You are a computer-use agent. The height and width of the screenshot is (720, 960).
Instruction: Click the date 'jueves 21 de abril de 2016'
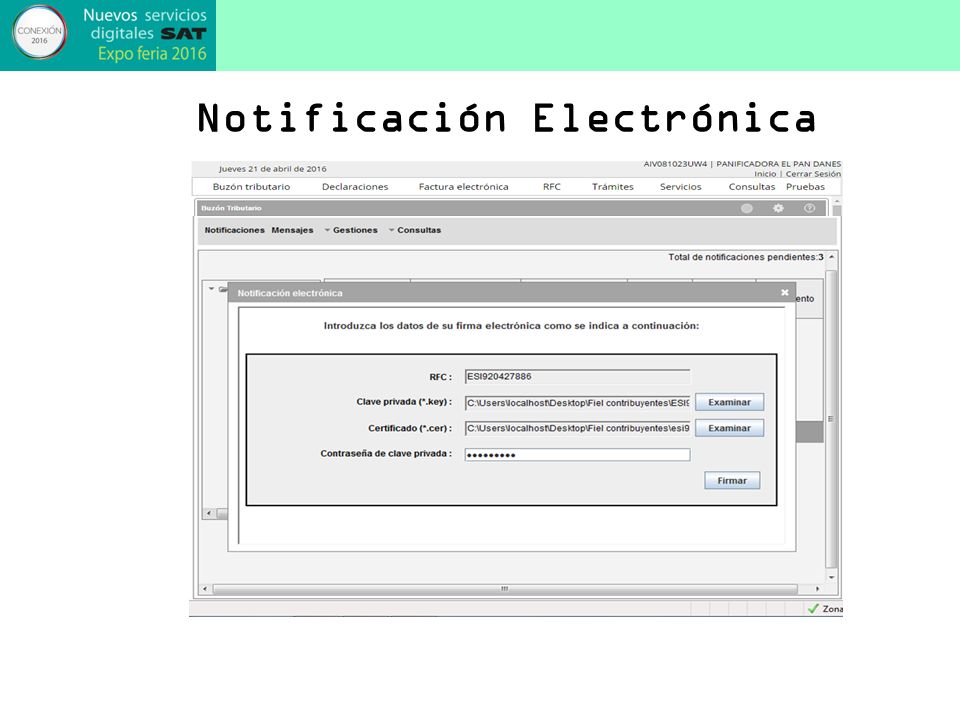coord(272,169)
